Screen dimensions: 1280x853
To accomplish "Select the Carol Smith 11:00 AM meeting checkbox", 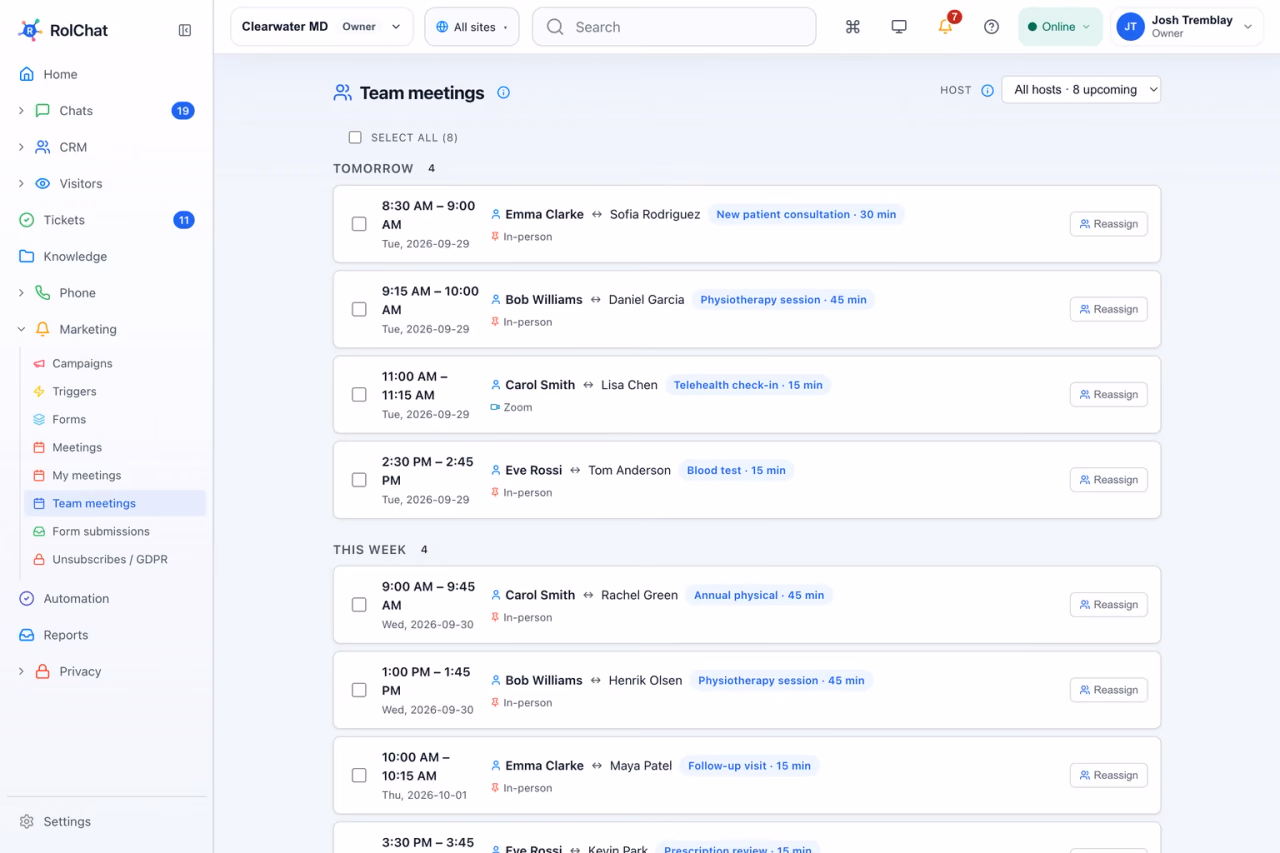I will coord(359,394).
